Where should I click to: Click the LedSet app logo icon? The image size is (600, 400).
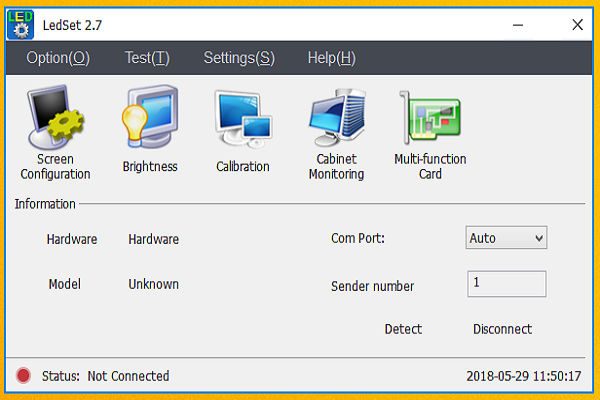[21, 25]
